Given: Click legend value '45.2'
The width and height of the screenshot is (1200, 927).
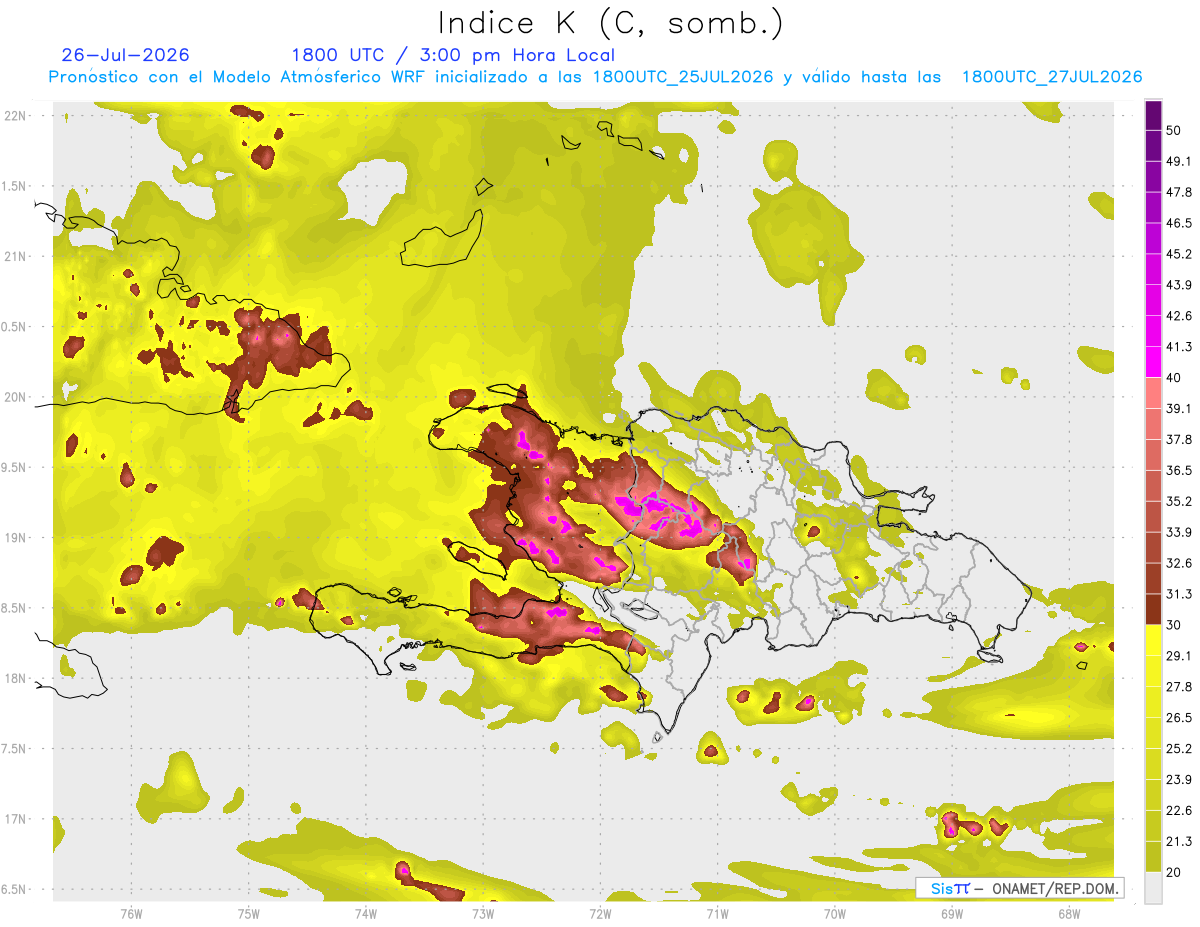Looking at the screenshot, I should (x=1178, y=254).
